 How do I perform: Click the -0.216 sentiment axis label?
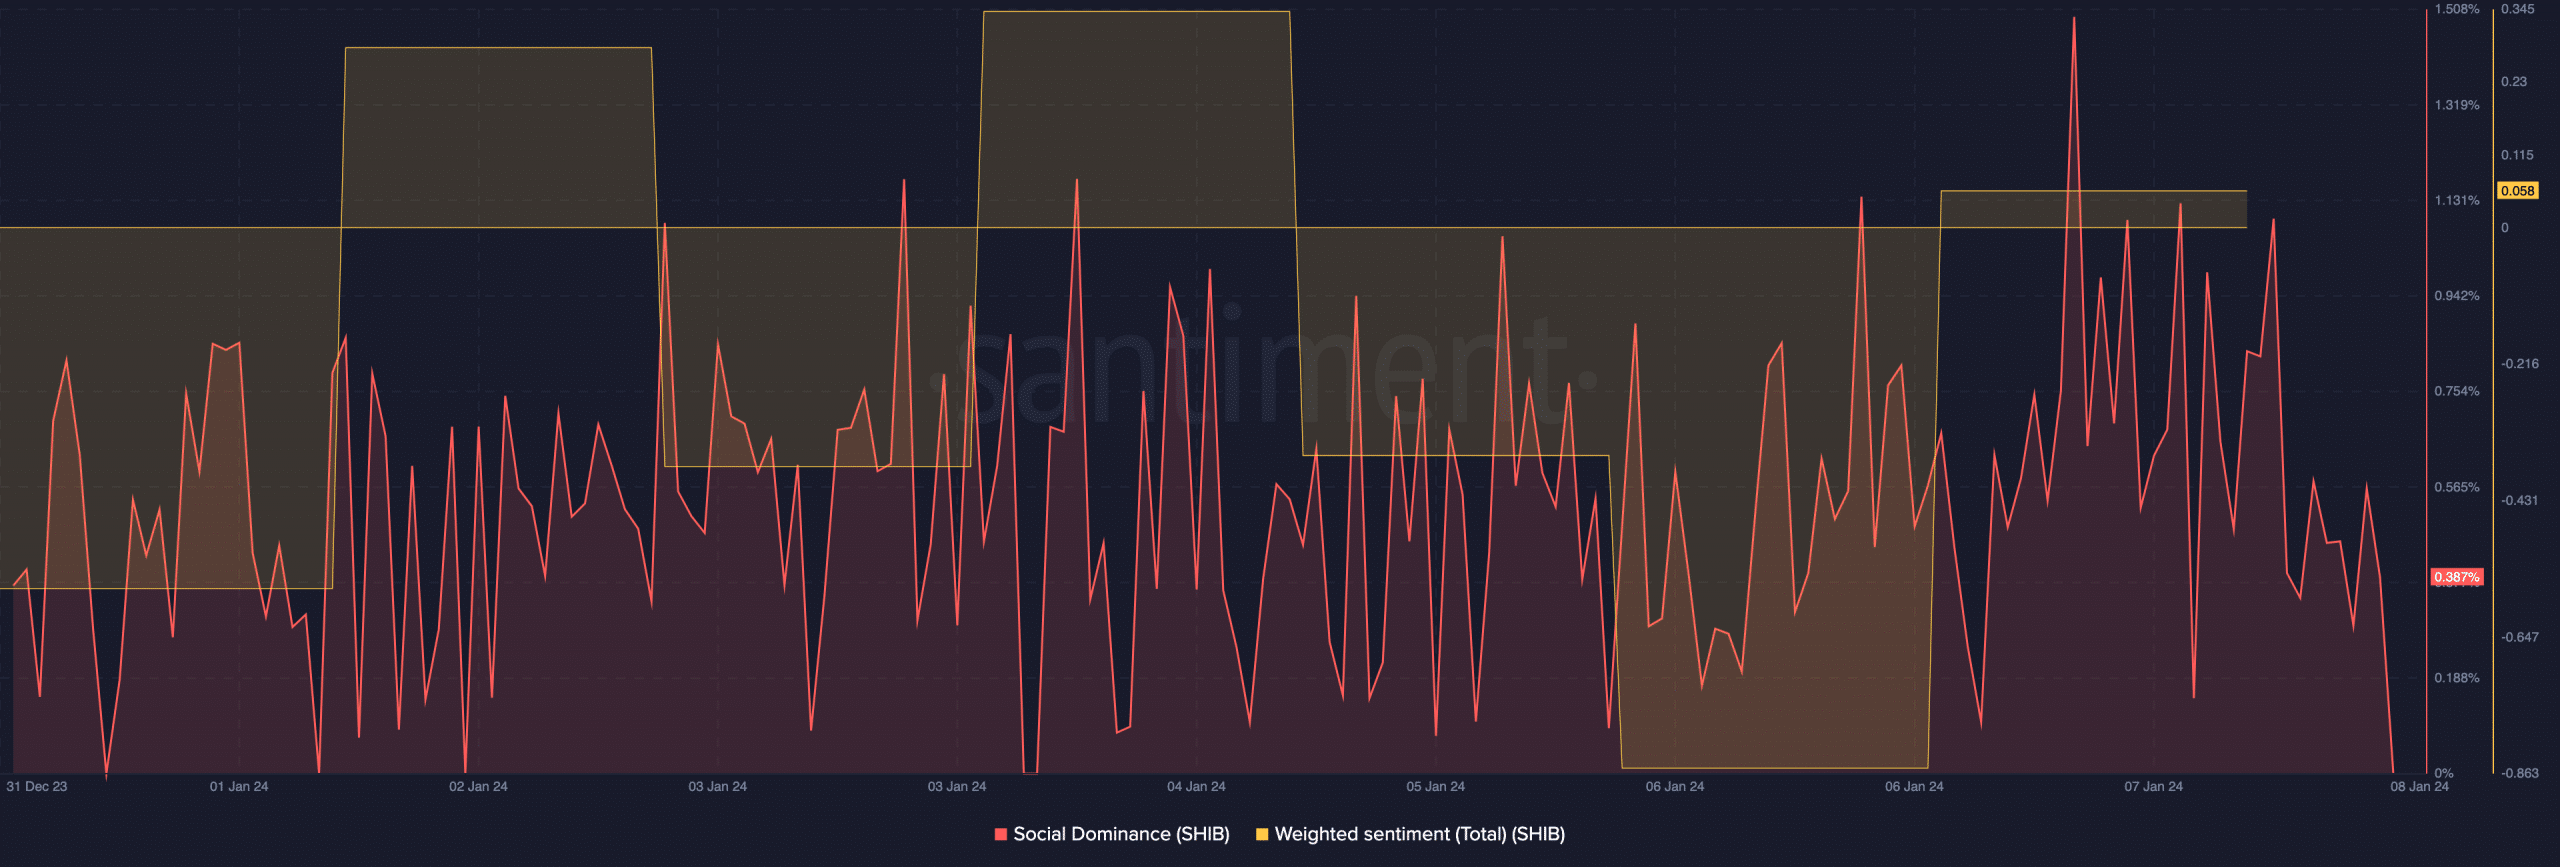2519,363
